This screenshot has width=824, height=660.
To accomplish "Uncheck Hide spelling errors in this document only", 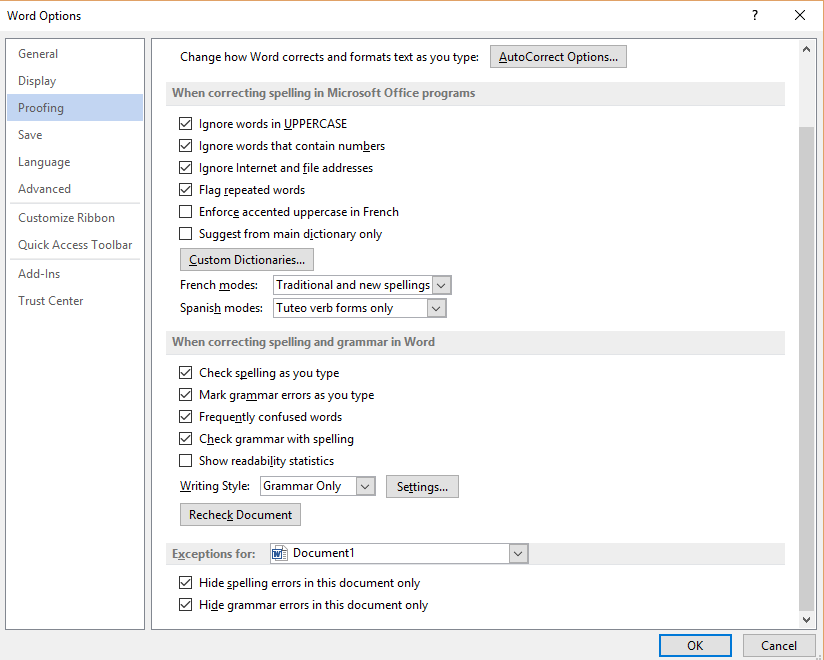I will (186, 582).
